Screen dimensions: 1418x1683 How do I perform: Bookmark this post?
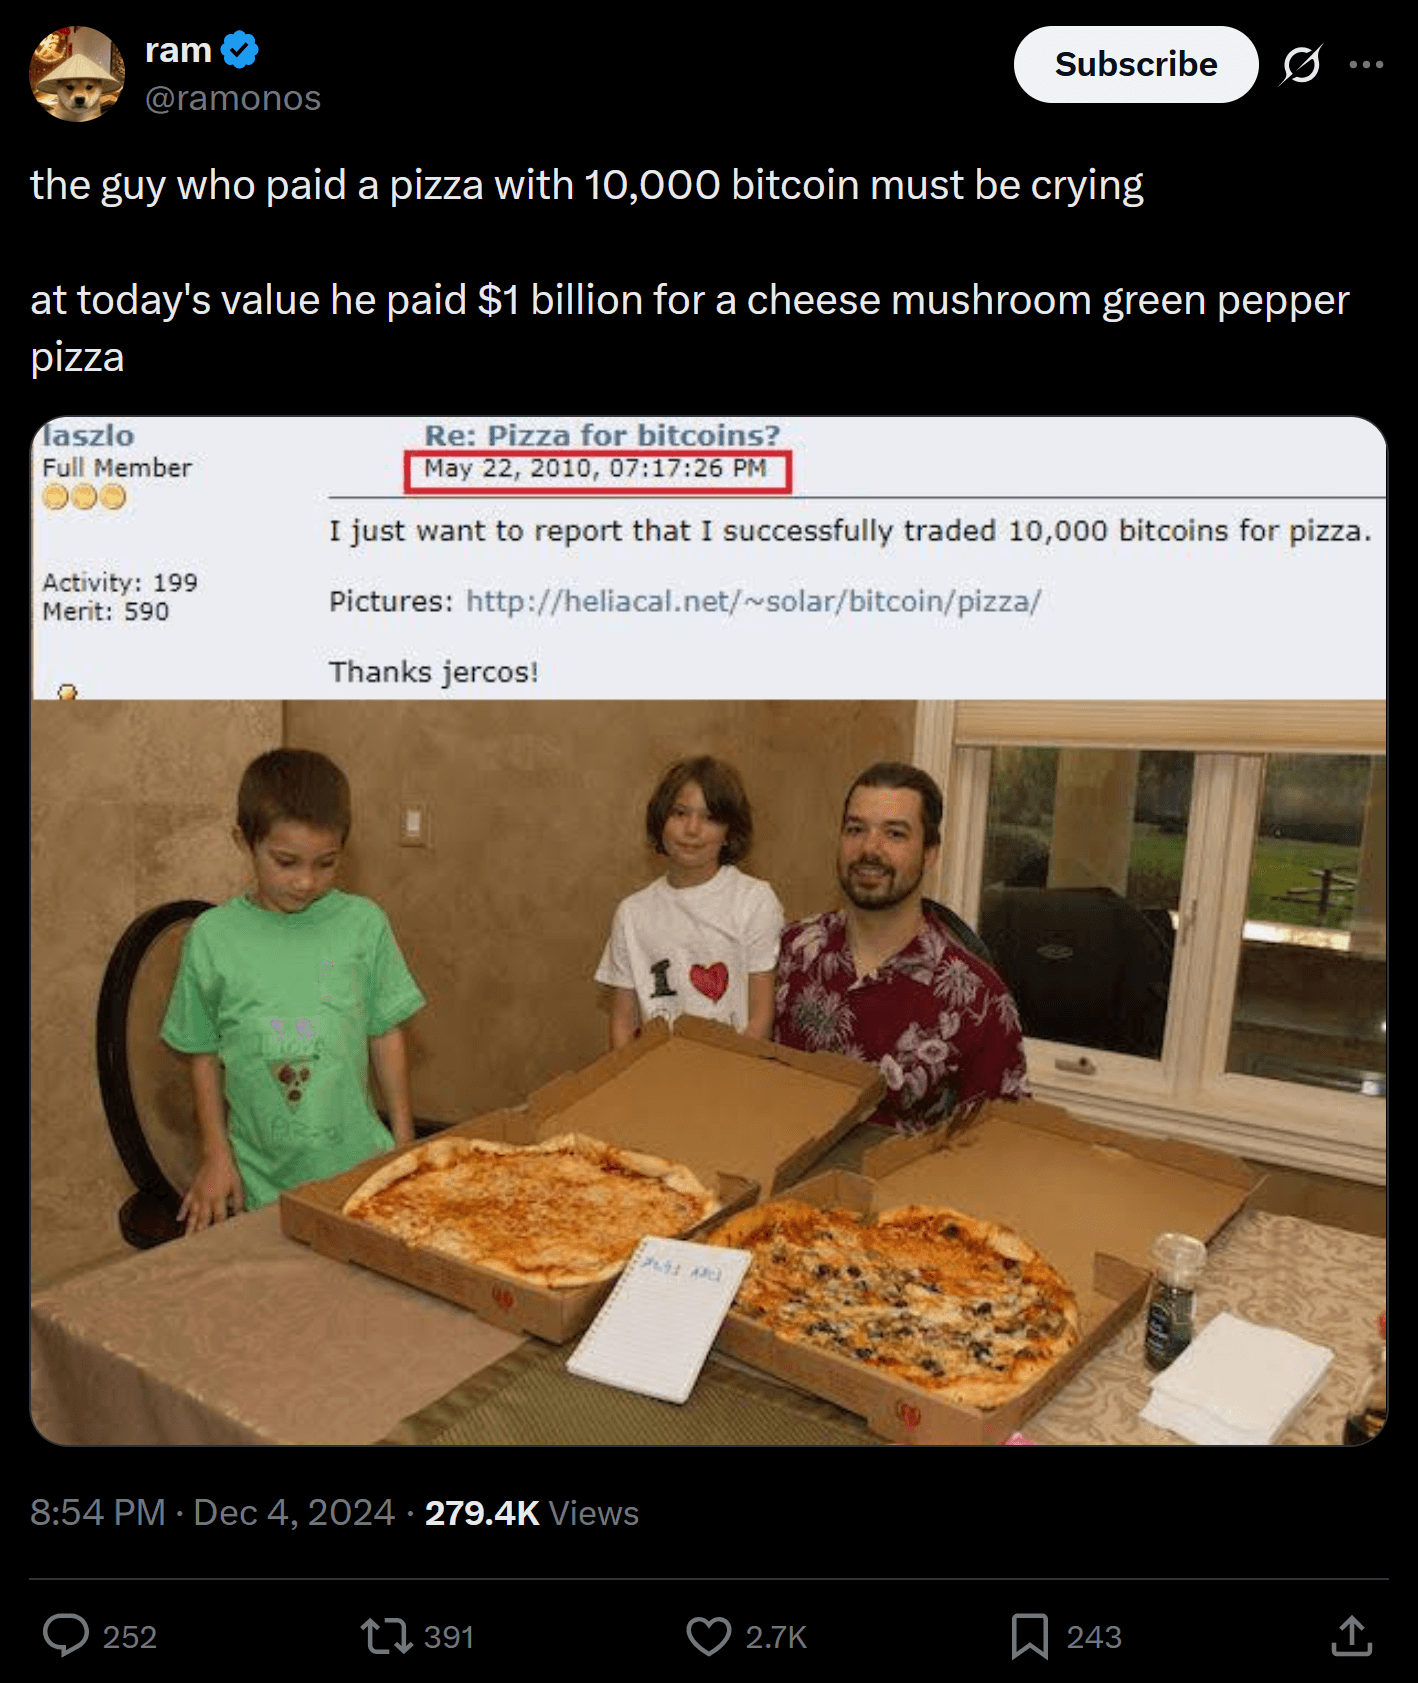click(1029, 1636)
